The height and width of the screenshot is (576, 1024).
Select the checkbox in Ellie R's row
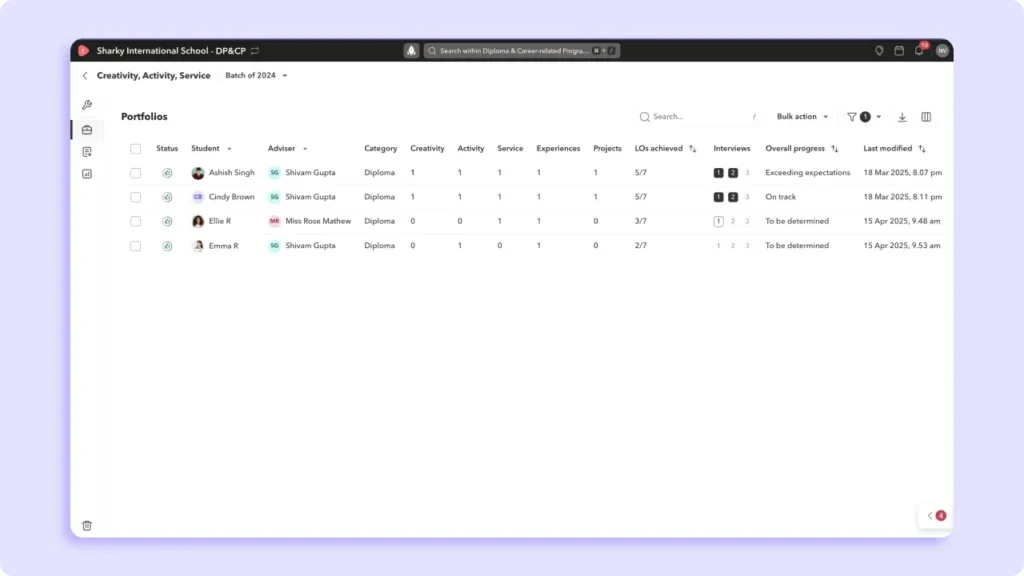(x=136, y=221)
